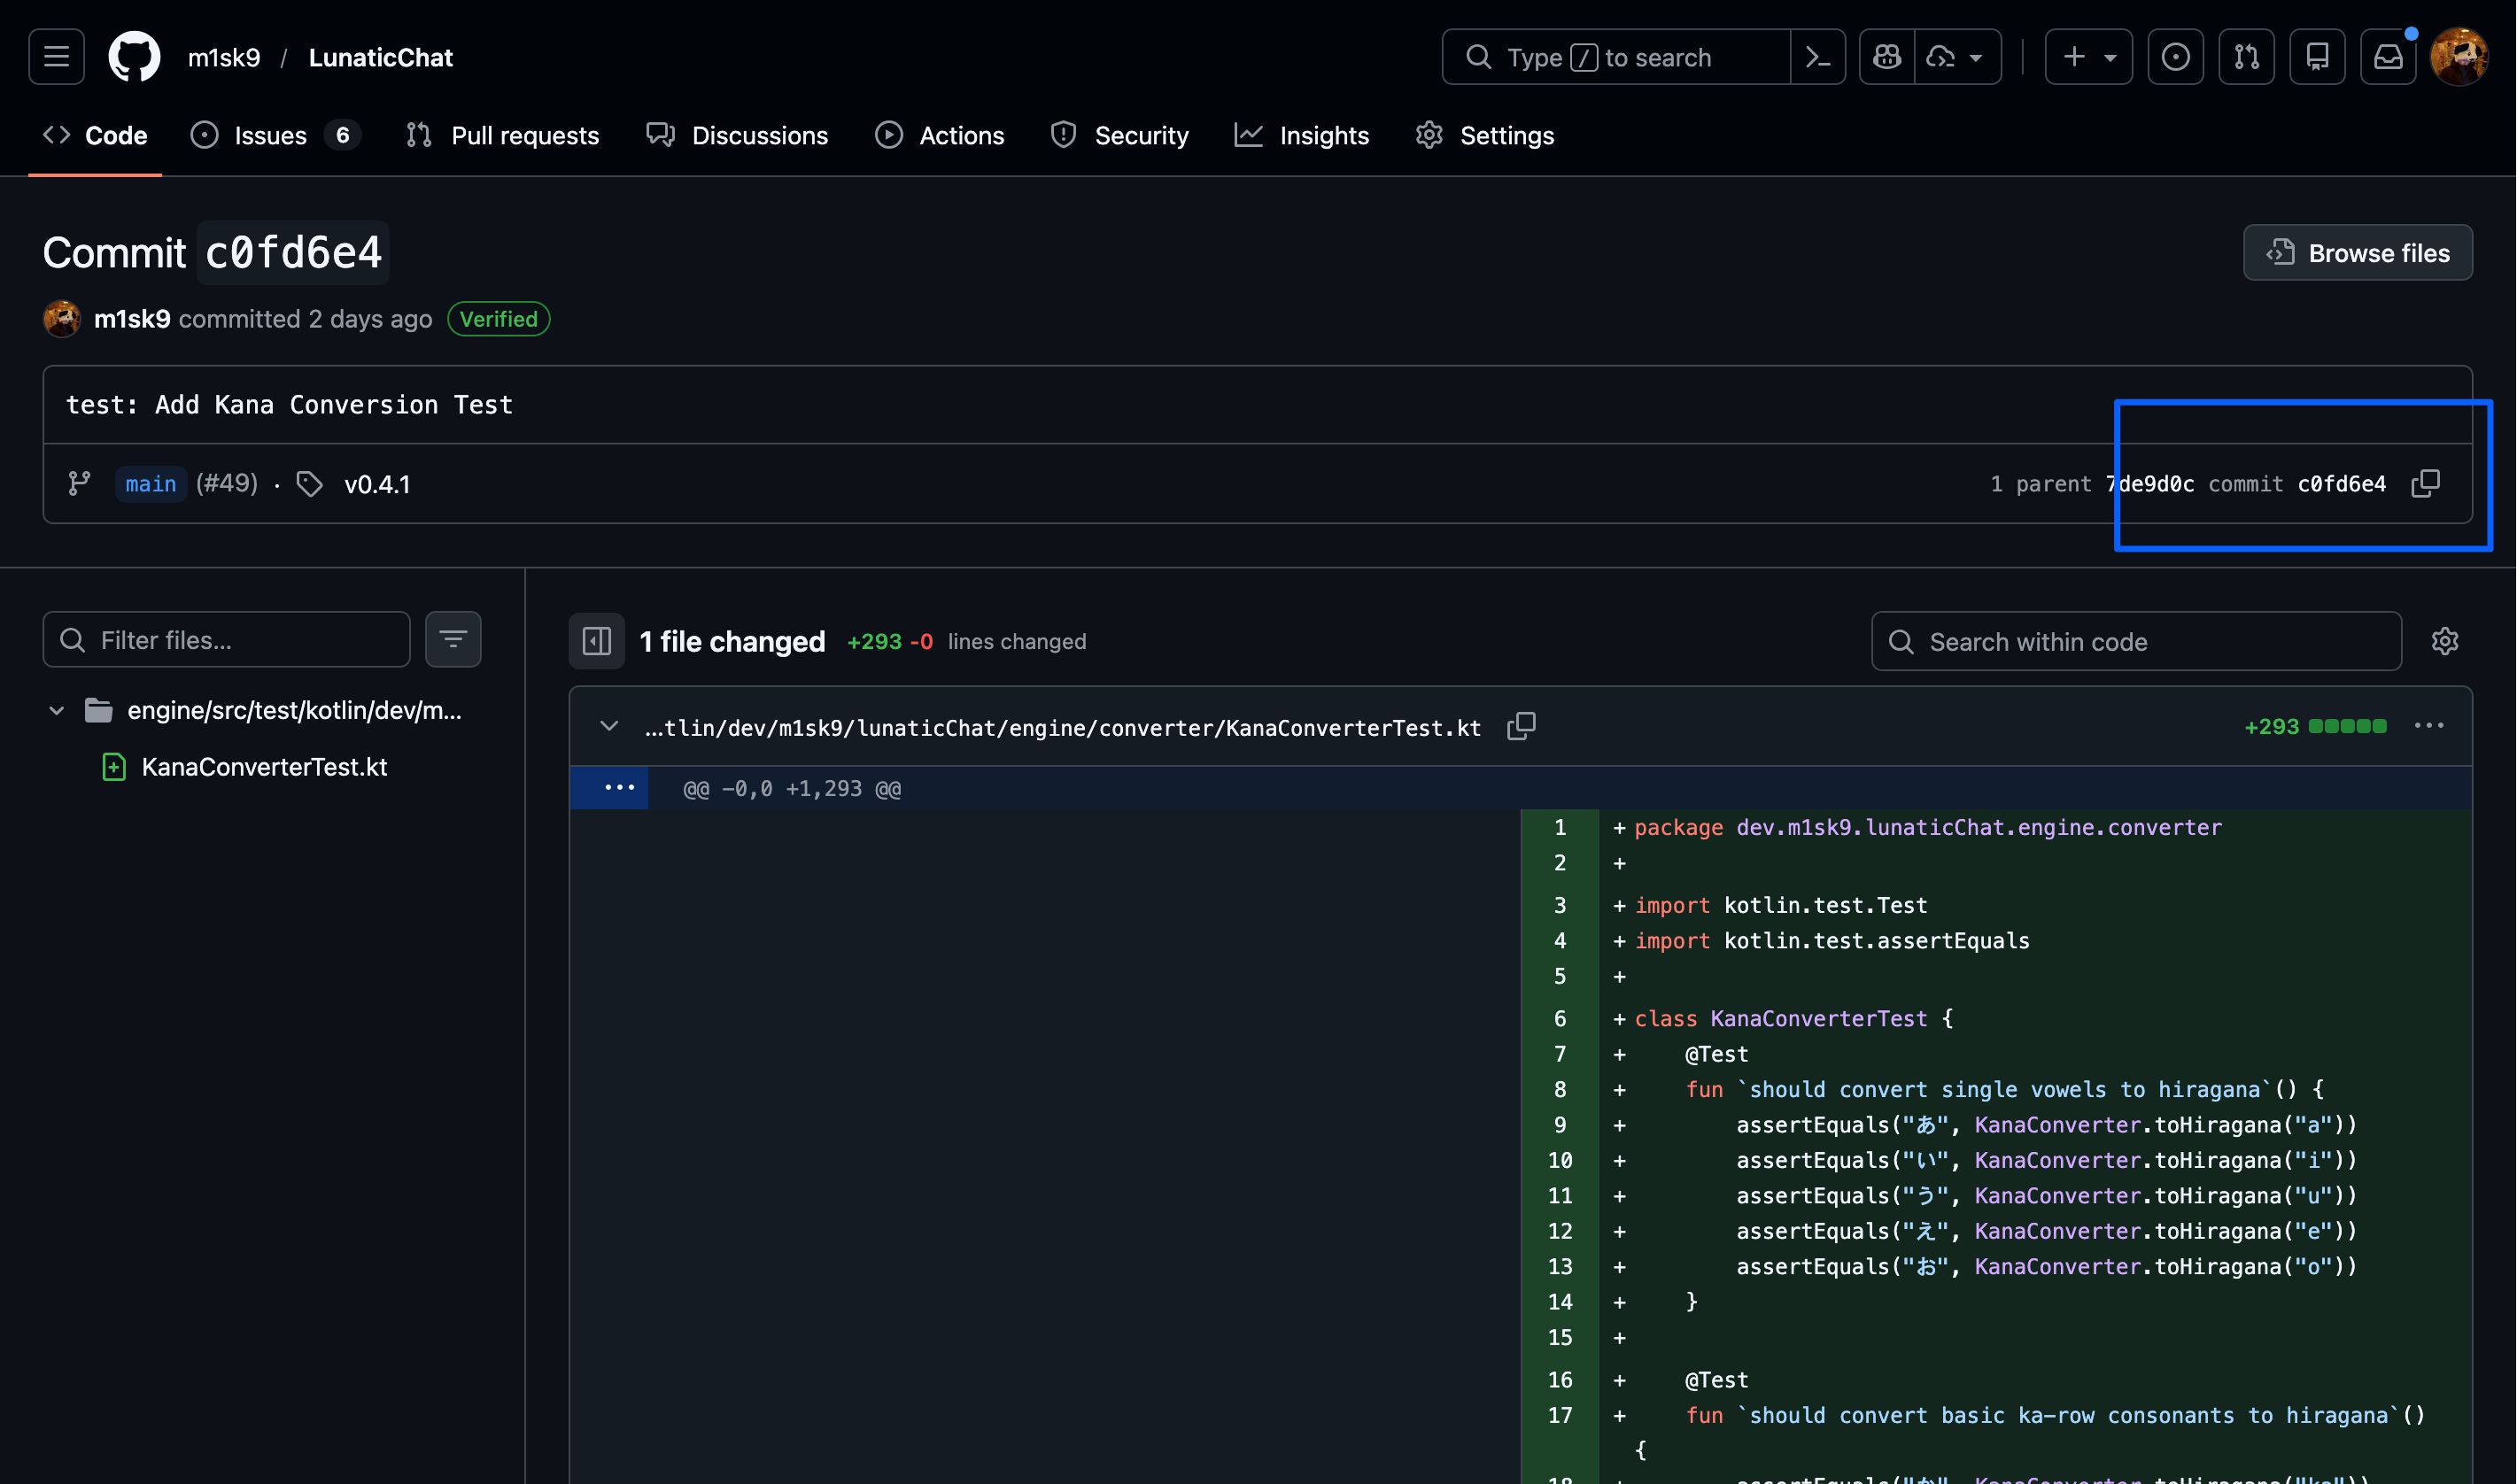Copy the full commit SHA
This screenshot has height=1484, width=2517.
click(2425, 484)
